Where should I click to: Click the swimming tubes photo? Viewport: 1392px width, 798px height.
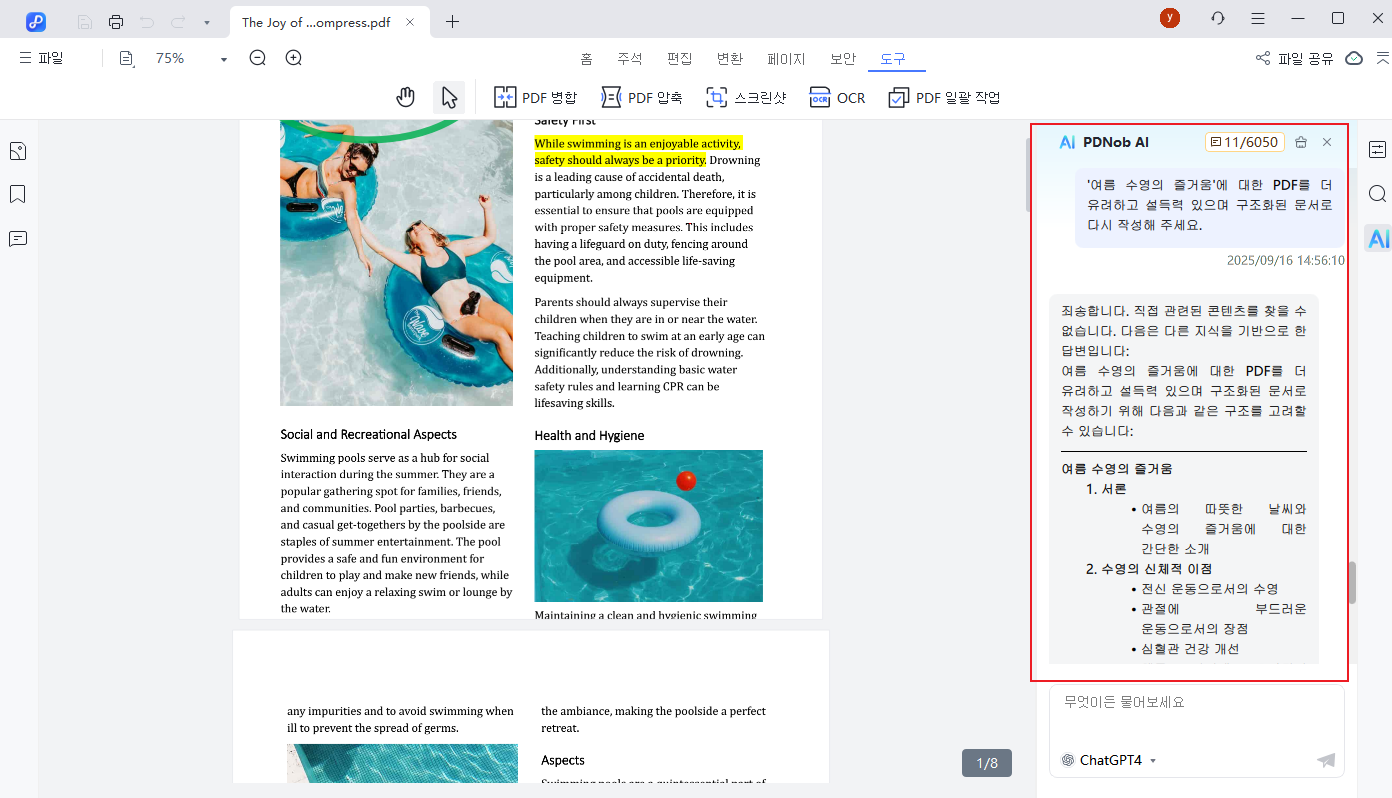click(396, 262)
